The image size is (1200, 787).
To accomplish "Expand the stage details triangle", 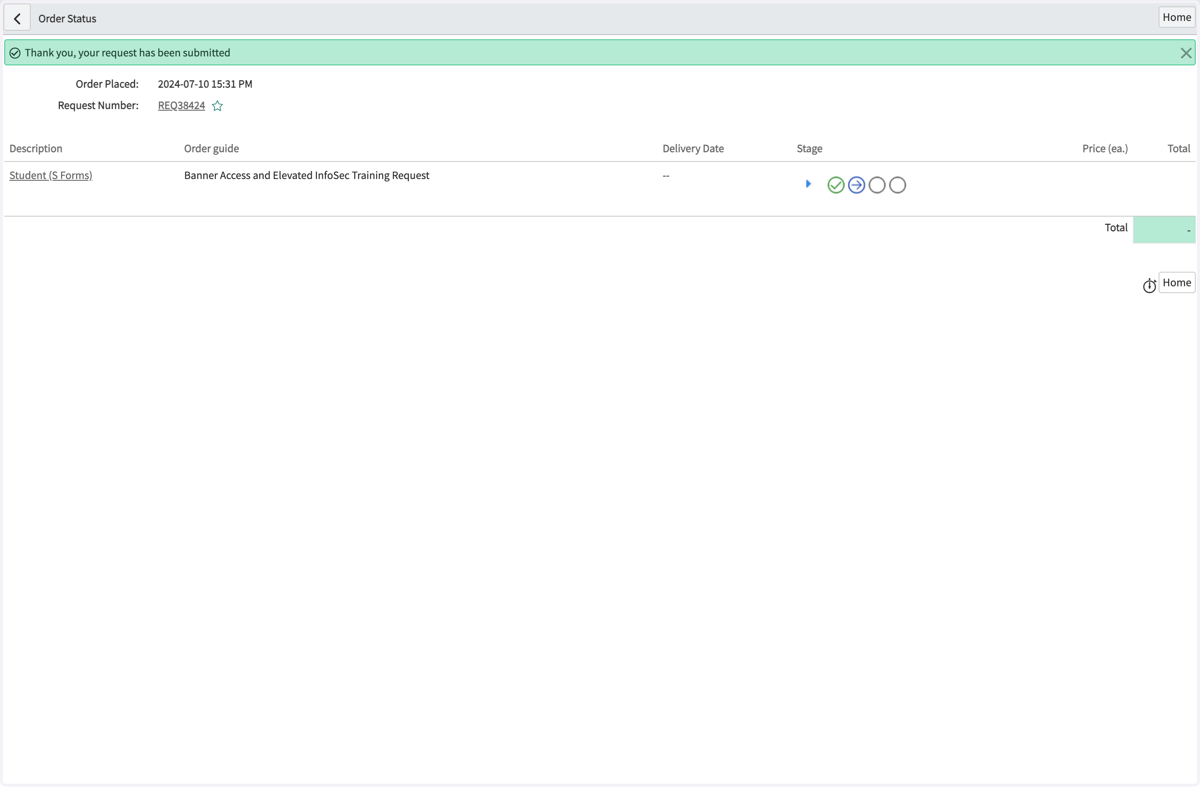I will coord(808,184).
